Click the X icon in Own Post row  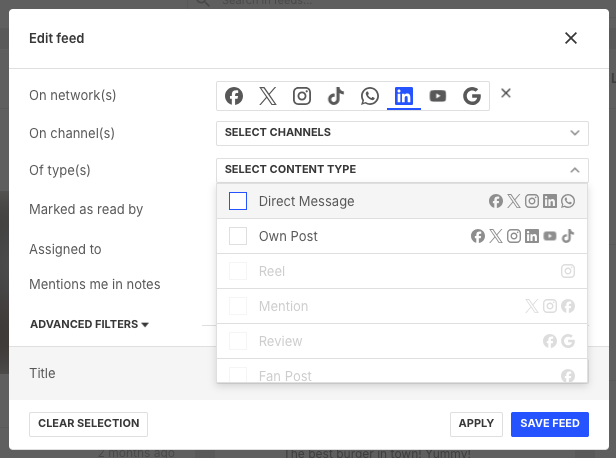click(x=496, y=236)
